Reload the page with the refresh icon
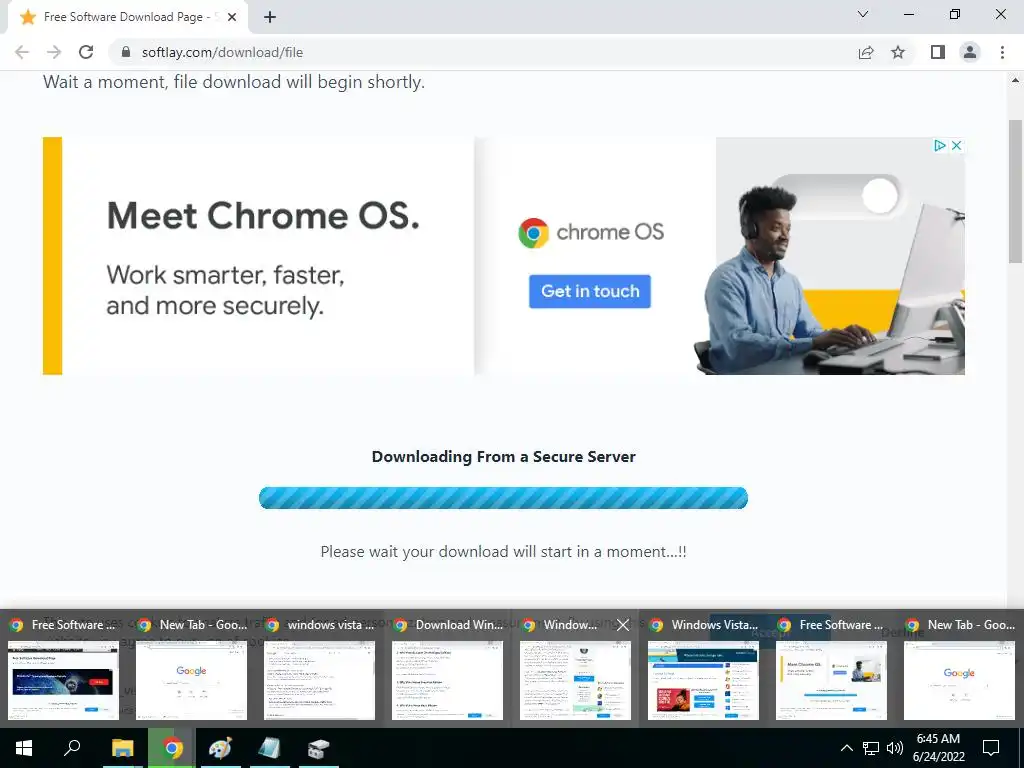 (x=86, y=52)
